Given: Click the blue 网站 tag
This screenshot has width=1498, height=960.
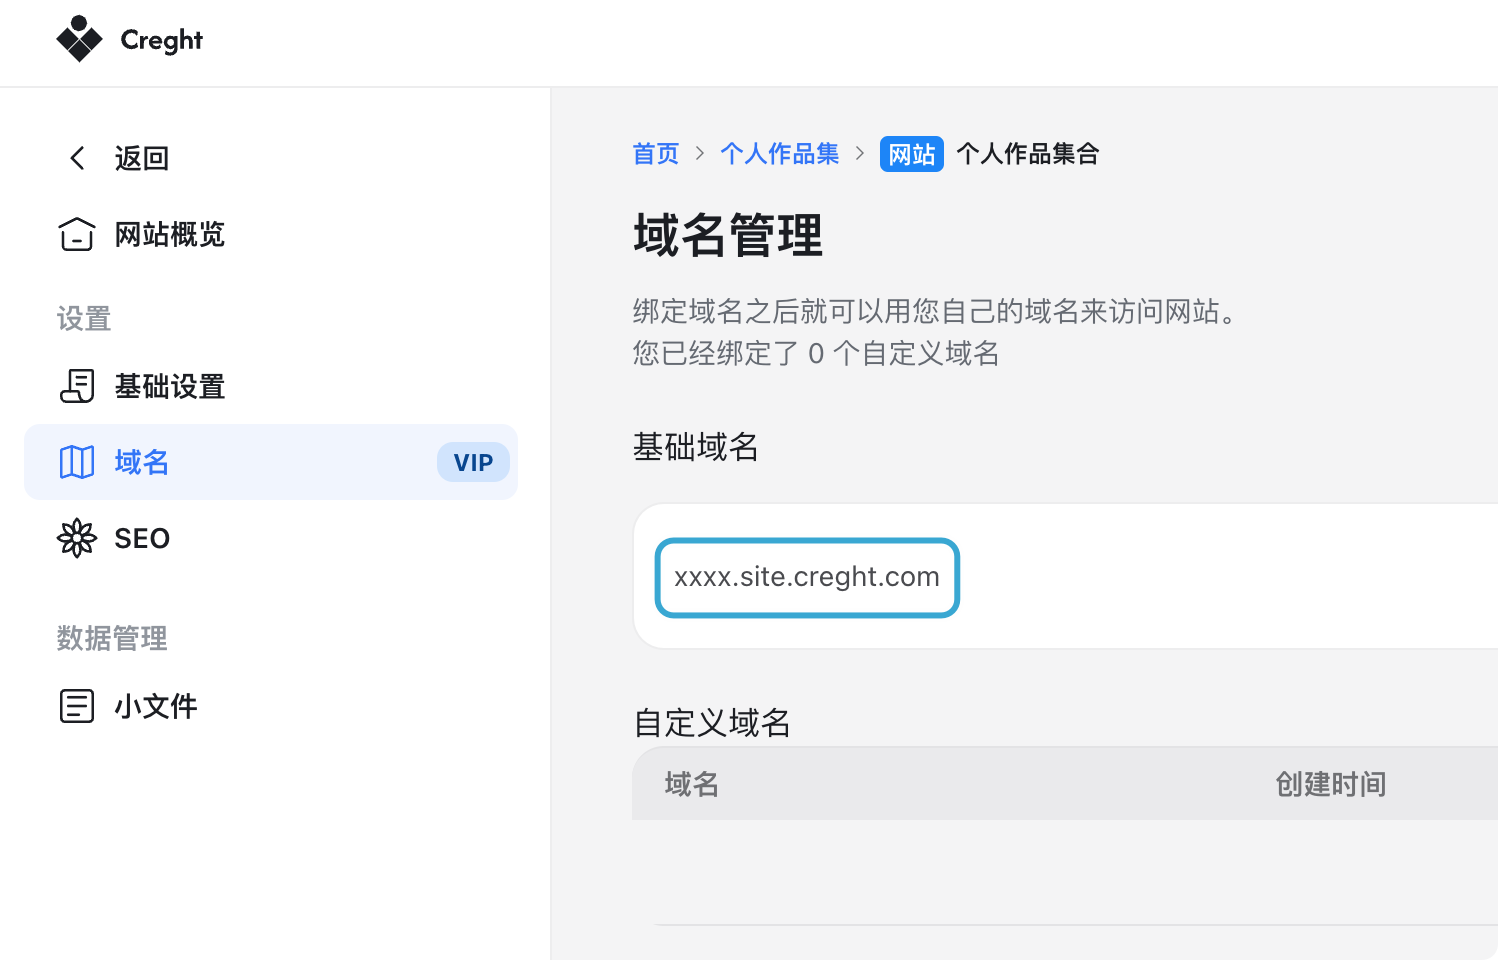Looking at the screenshot, I should click(x=912, y=154).
